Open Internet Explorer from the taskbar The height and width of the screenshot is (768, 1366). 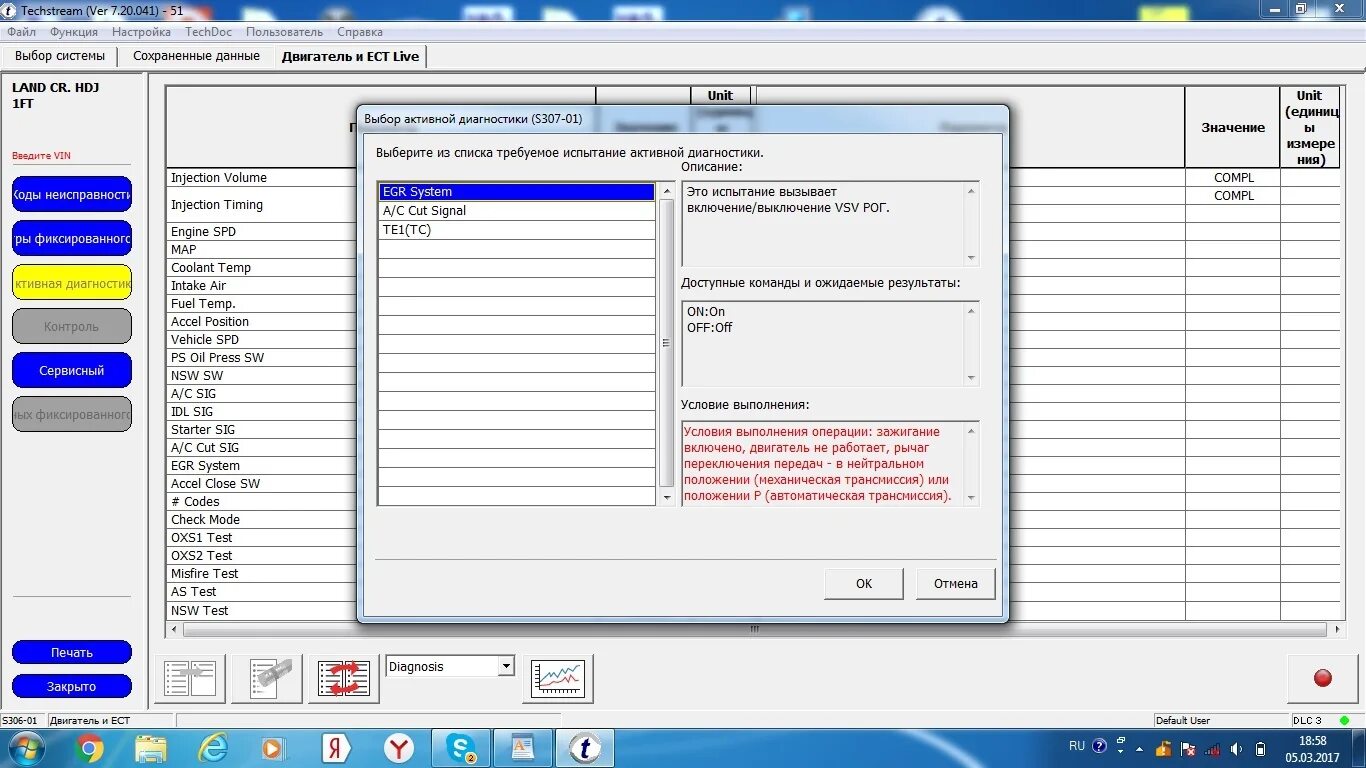coord(213,748)
